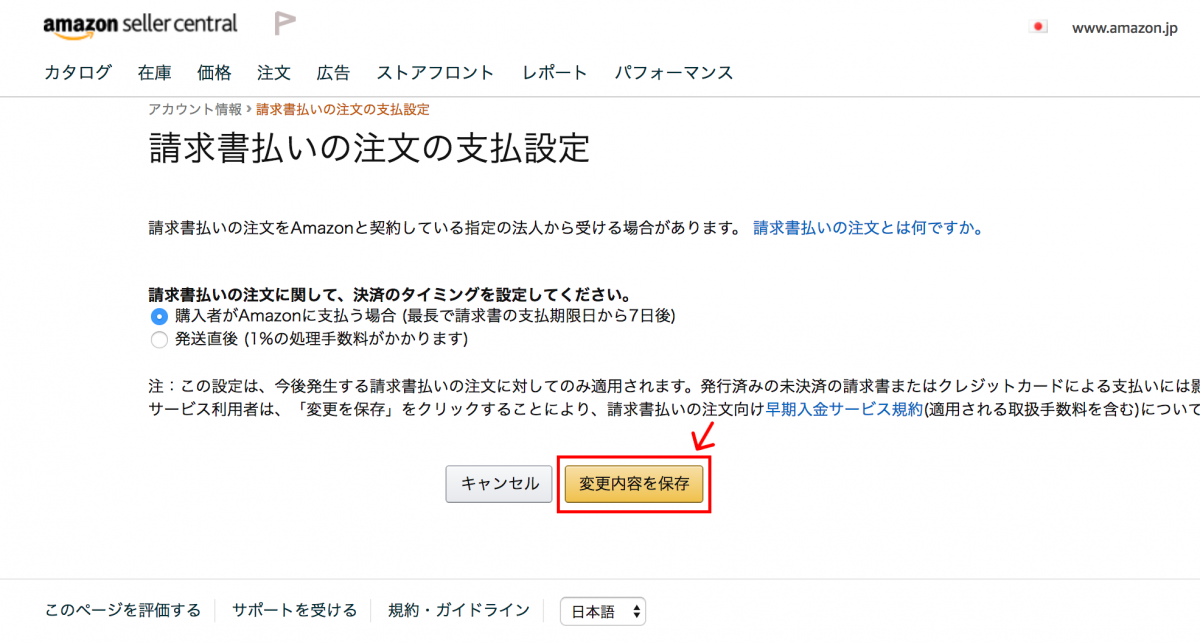Go to アカウント情報 breadcrumb

click(x=195, y=109)
